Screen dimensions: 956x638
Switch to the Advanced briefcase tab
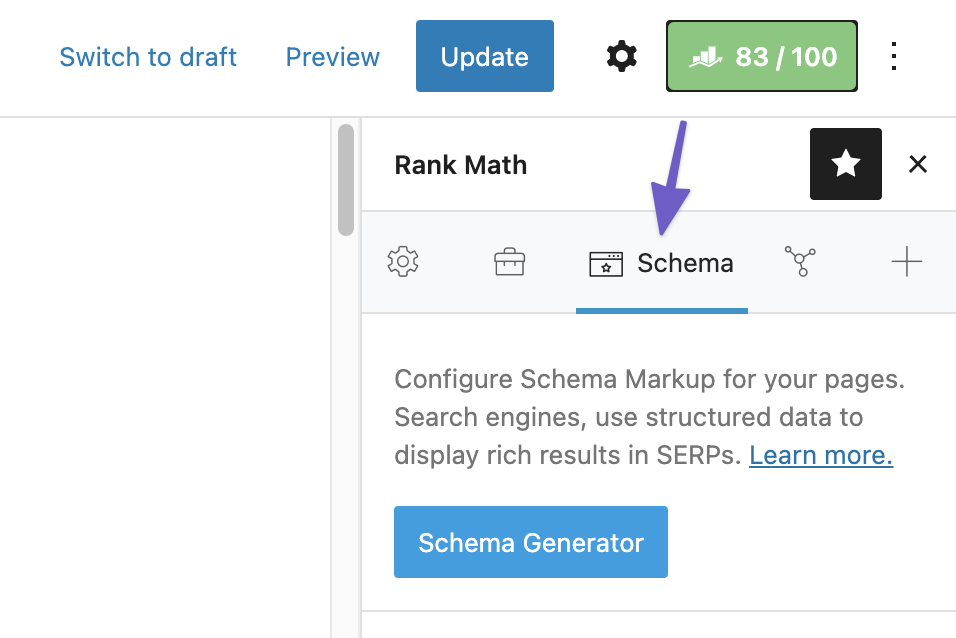(510, 263)
